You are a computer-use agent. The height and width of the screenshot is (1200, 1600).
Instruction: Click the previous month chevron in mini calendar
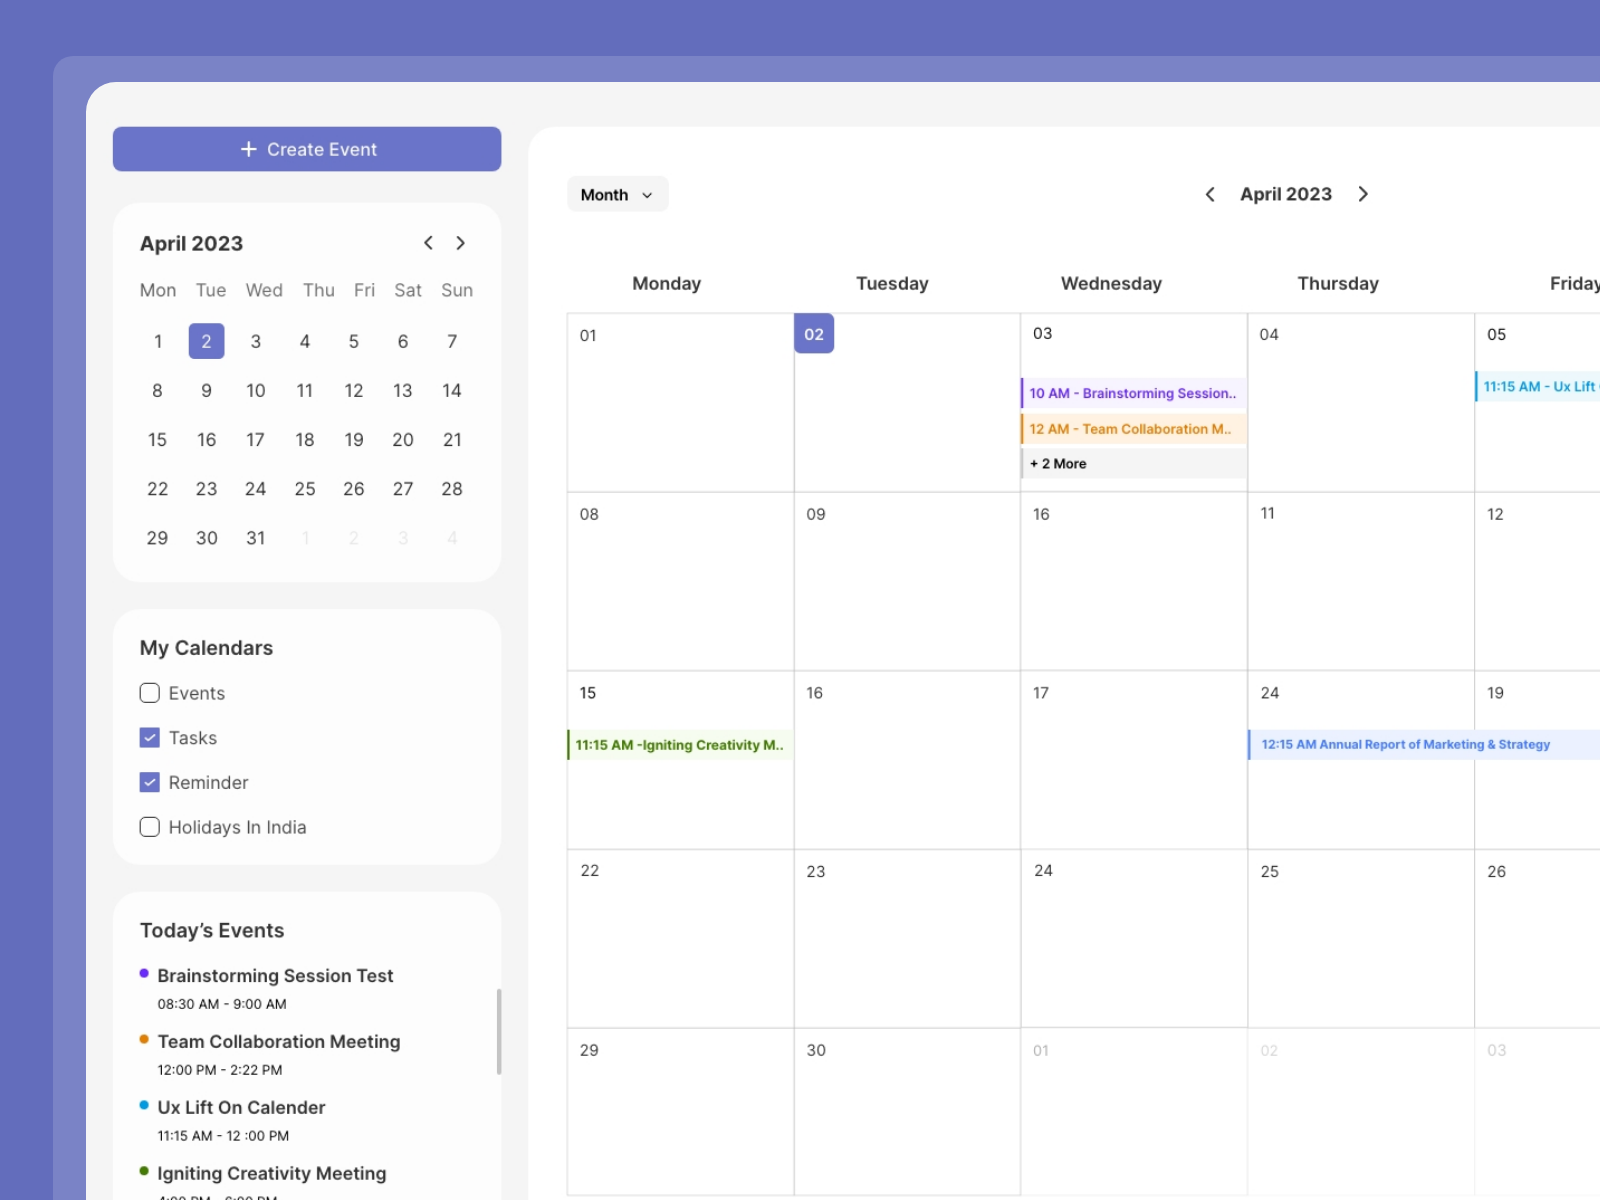point(428,243)
